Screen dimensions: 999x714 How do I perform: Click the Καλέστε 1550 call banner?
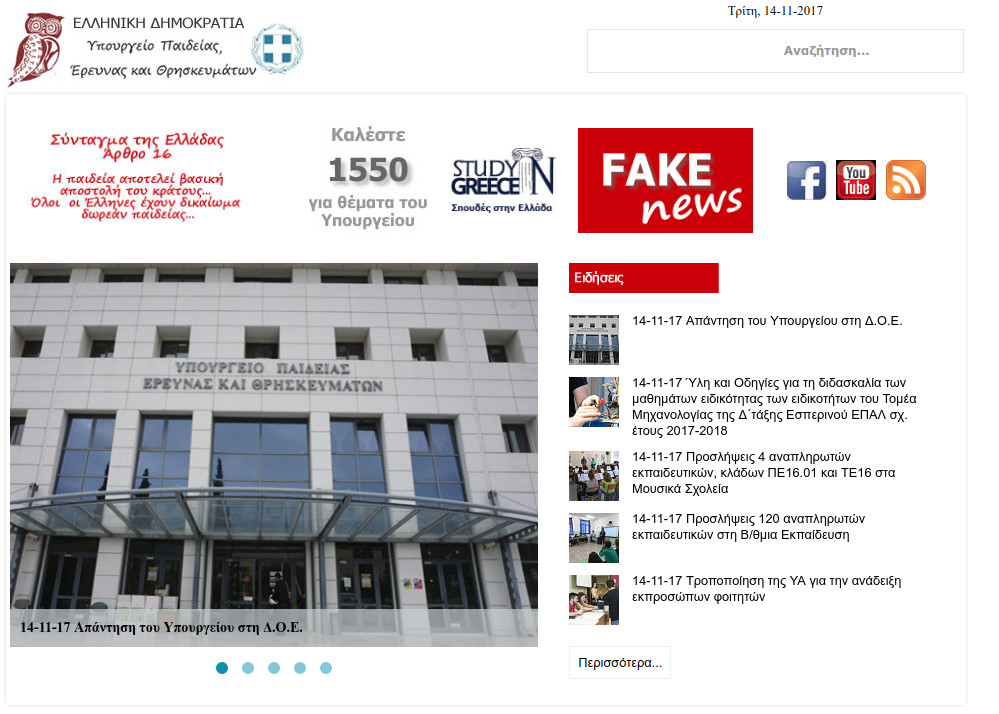tap(368, 178)
